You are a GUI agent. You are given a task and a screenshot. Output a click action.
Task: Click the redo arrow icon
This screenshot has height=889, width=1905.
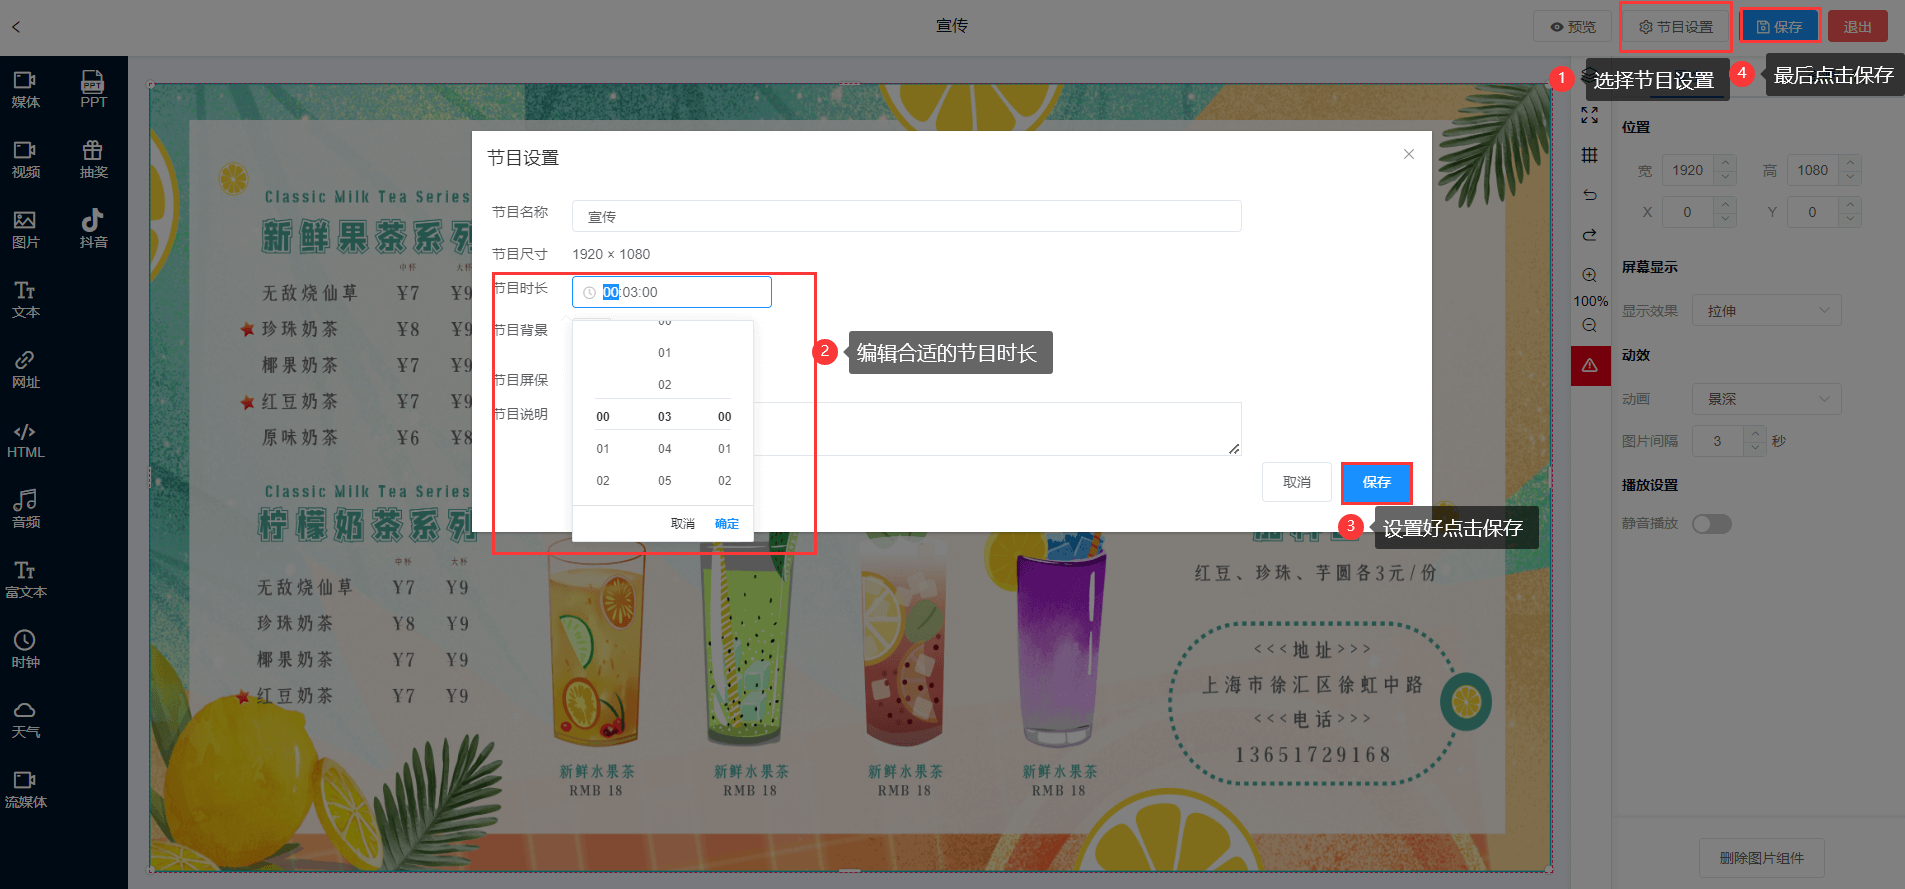coord(1589,235)
